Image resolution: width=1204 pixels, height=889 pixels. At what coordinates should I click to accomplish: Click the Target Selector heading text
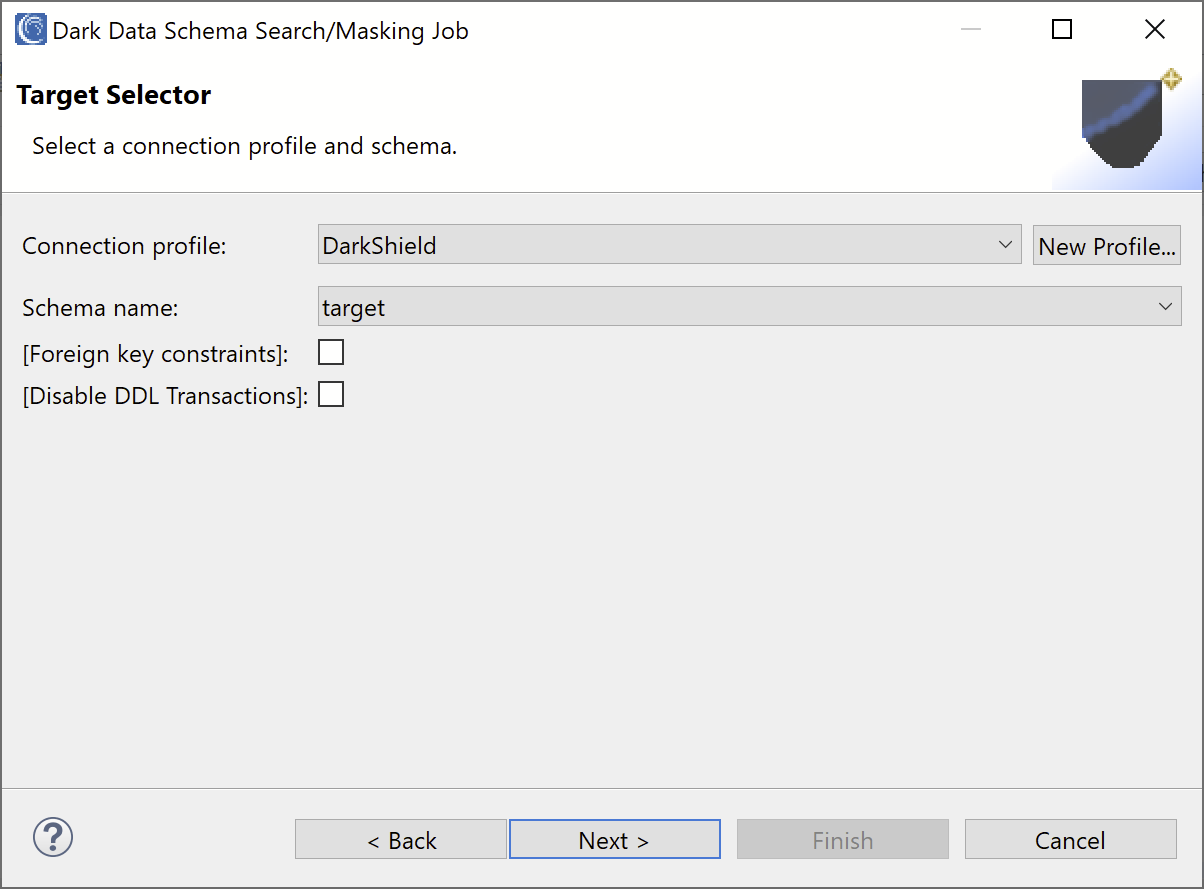coord(114,95)
